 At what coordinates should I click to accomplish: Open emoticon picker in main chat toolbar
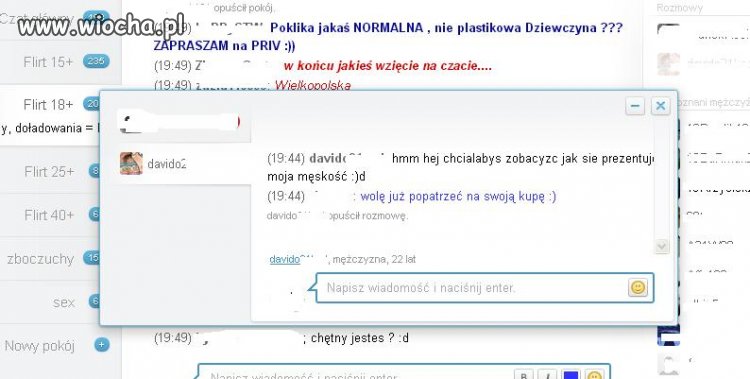pyautogui.click(x=594, y=374)
